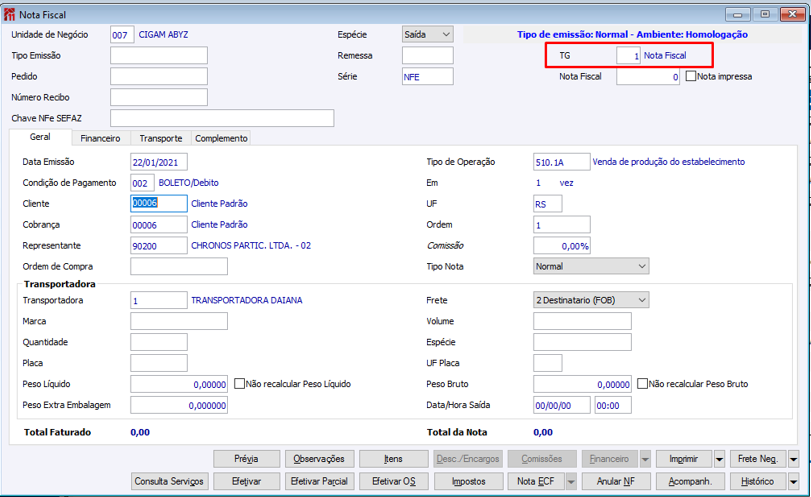
Task: Click the Imprimir button
Action: tap(684, 459)
